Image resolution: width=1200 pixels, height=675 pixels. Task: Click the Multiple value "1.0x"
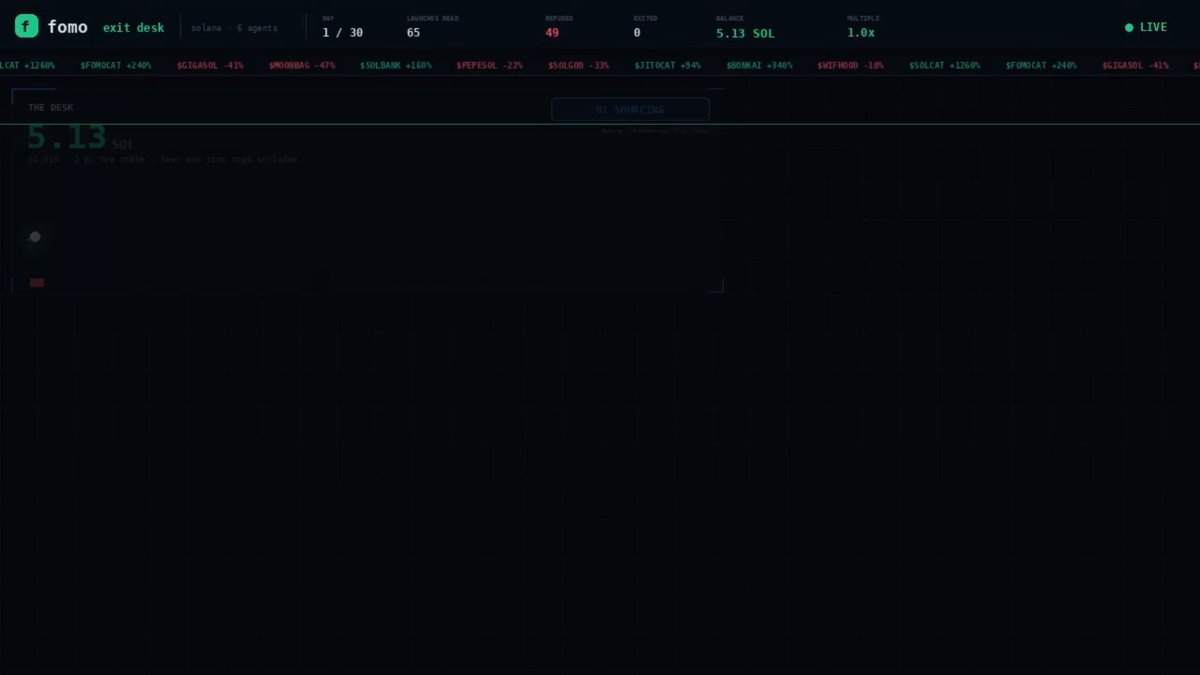pyautogui.click(x=861, y=33)
